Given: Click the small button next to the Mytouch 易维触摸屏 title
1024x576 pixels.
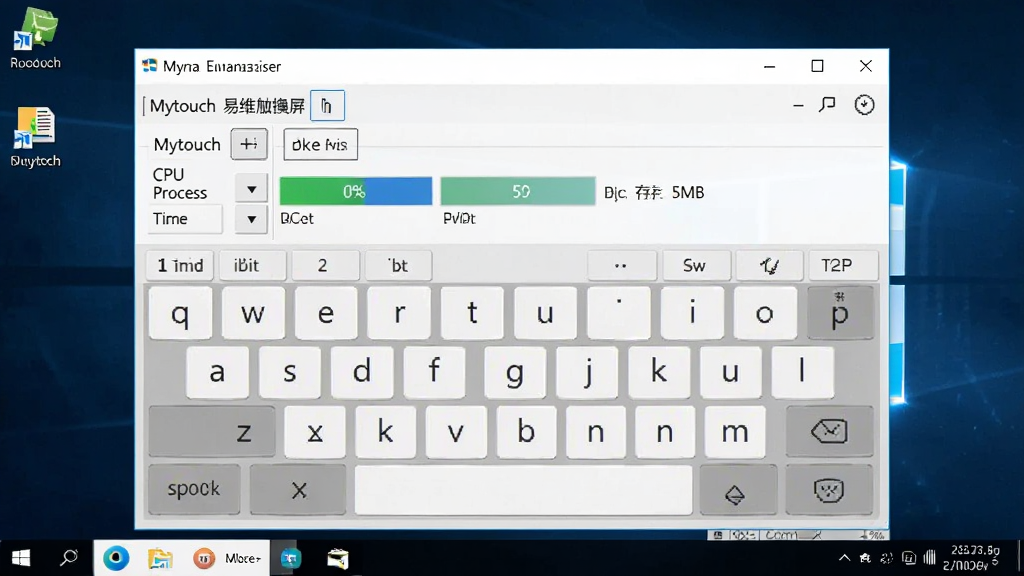Looking at the screenshot, I should pos(327,106).
